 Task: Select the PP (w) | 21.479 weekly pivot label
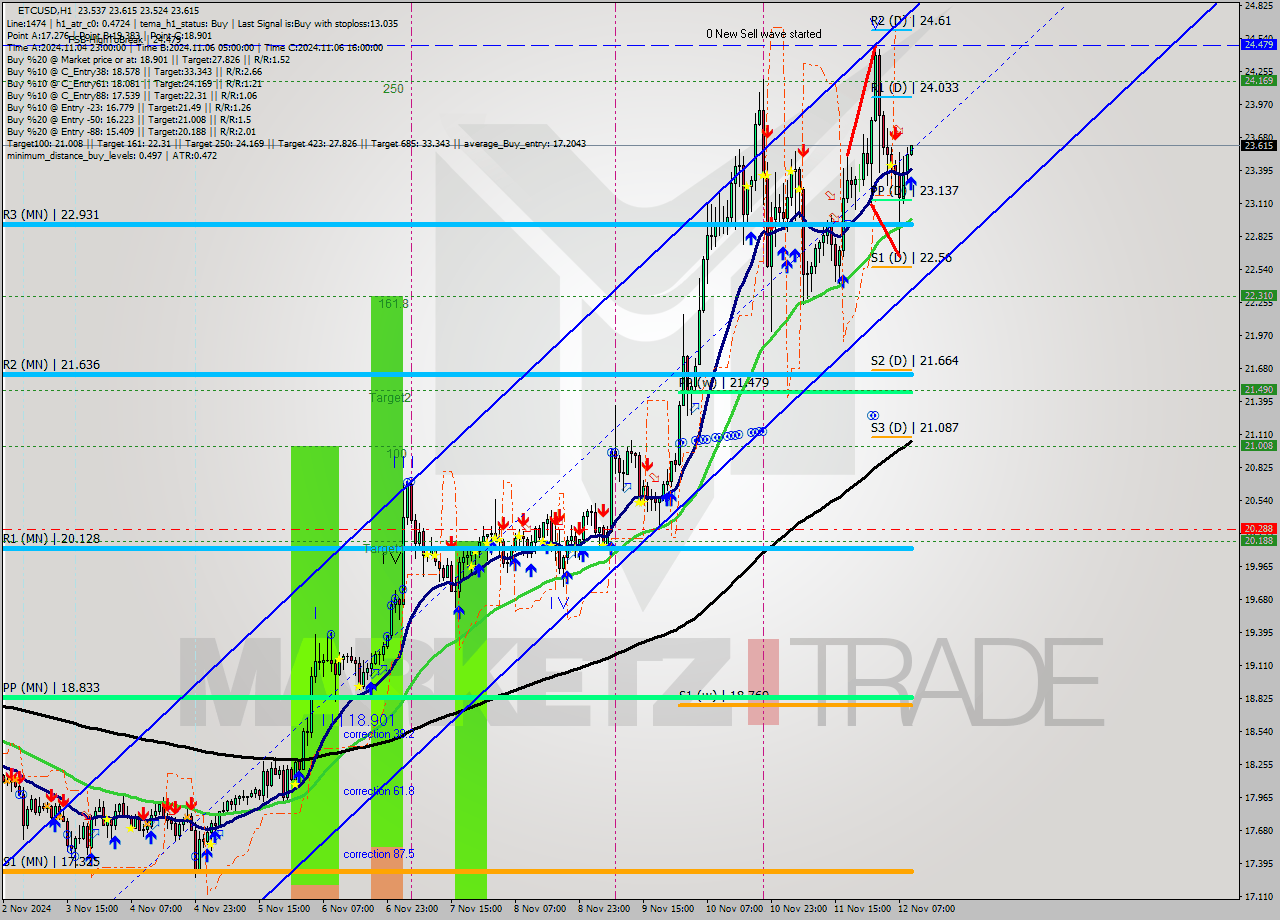[x=724, y=383]
